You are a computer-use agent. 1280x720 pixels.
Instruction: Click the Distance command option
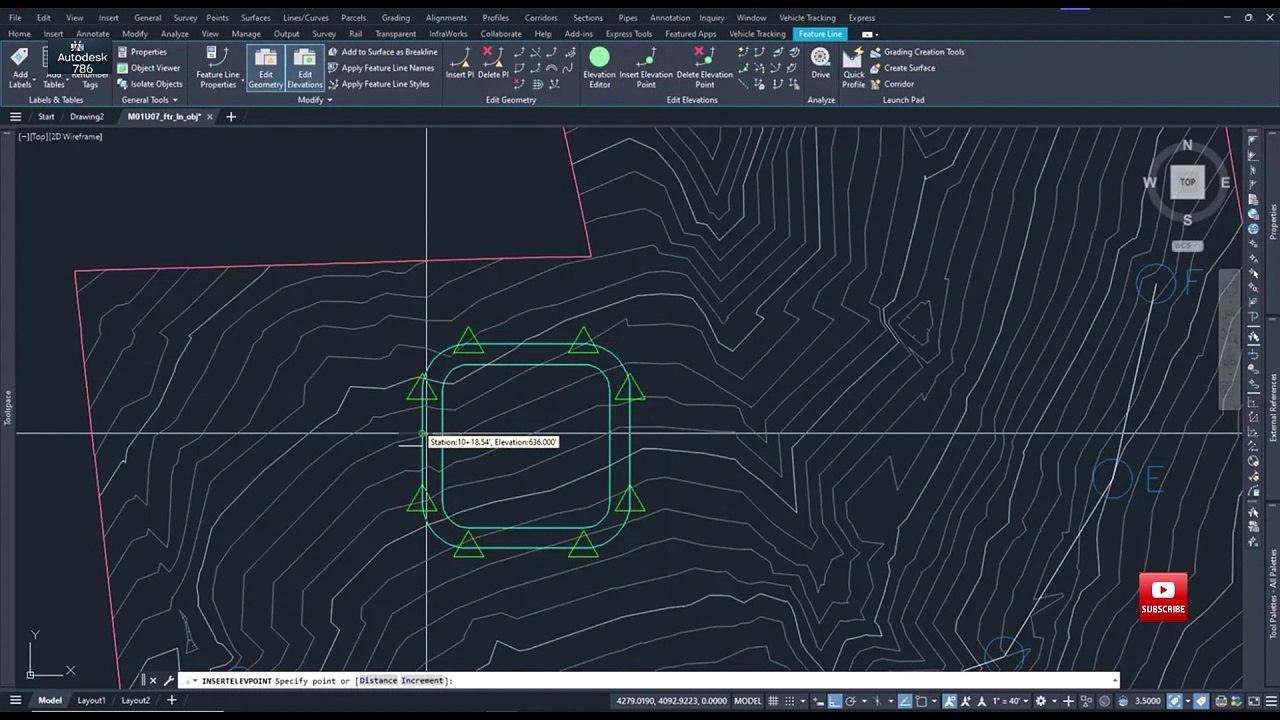pos(378,681)
